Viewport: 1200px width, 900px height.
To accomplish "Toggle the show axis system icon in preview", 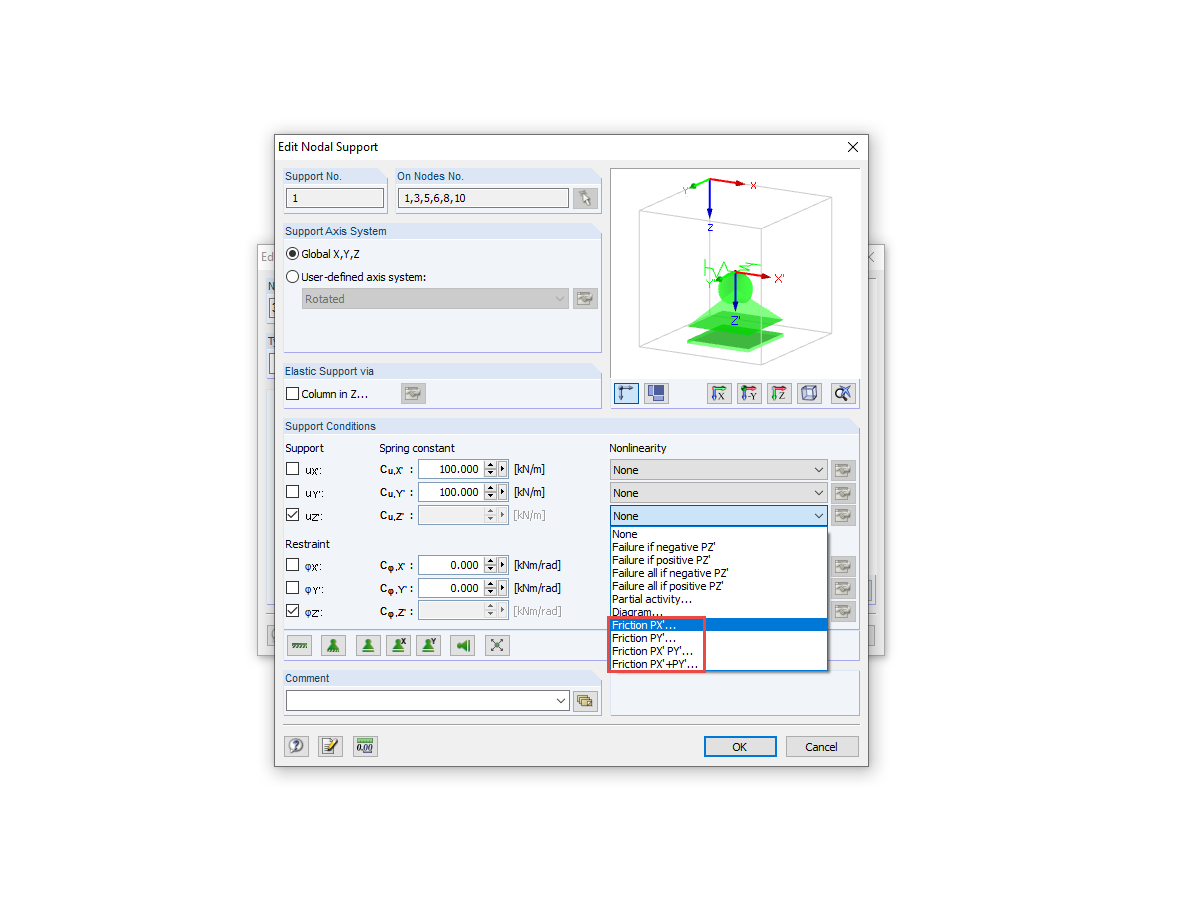I will point(627,393).
